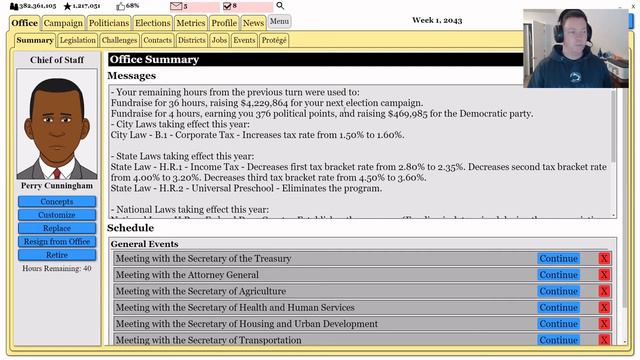Switch to the Office main tab

tap(24, 23)
